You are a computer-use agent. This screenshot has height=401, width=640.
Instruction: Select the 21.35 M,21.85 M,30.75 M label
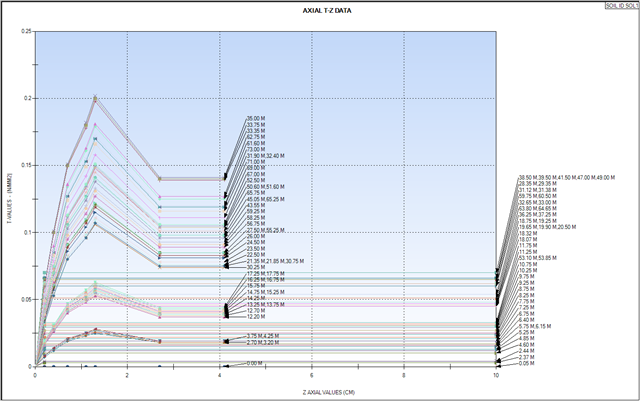(275, 261)
